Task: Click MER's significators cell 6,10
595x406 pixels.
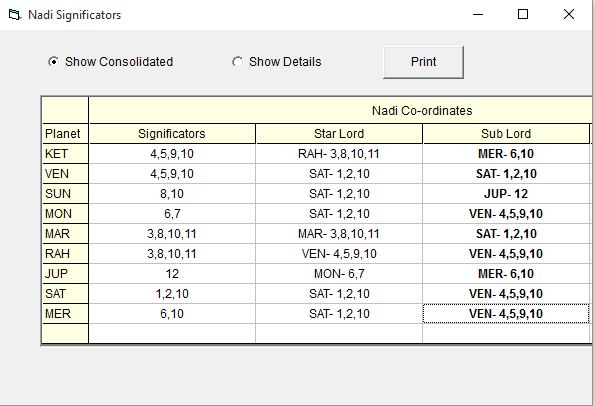Action: coord(172,314)
